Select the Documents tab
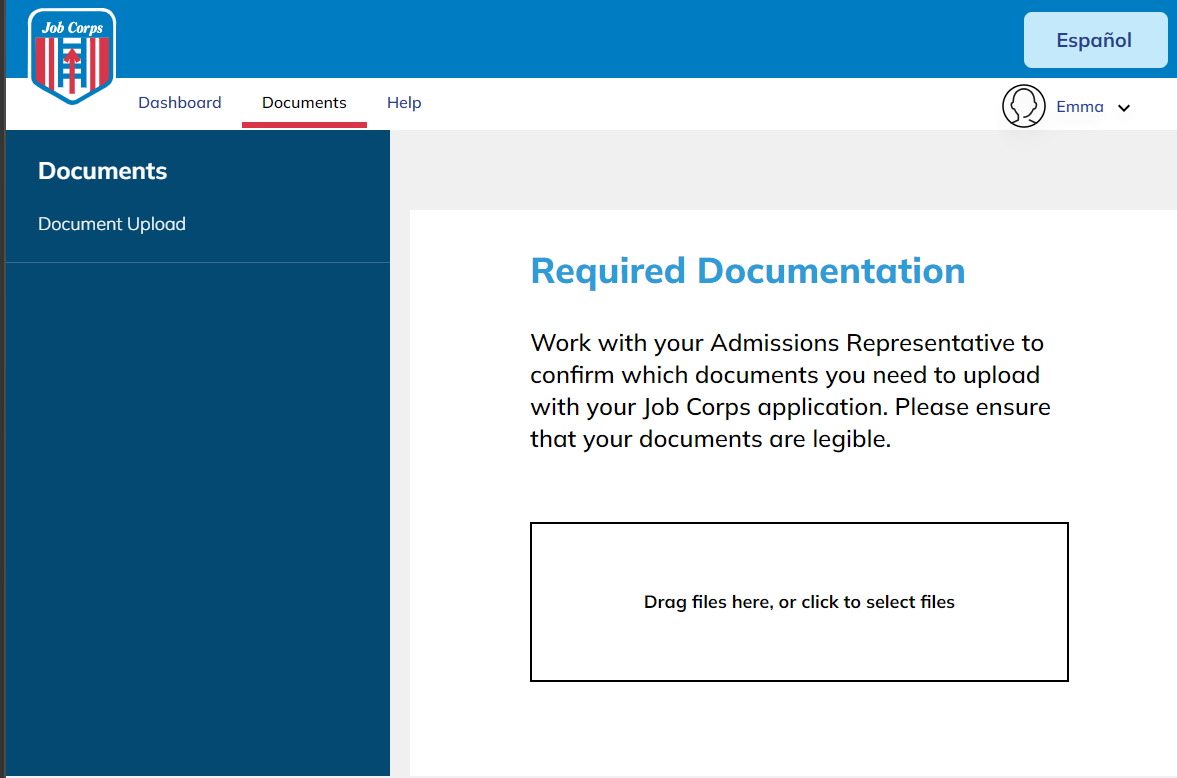The image size is (1177, 778). 304,103
